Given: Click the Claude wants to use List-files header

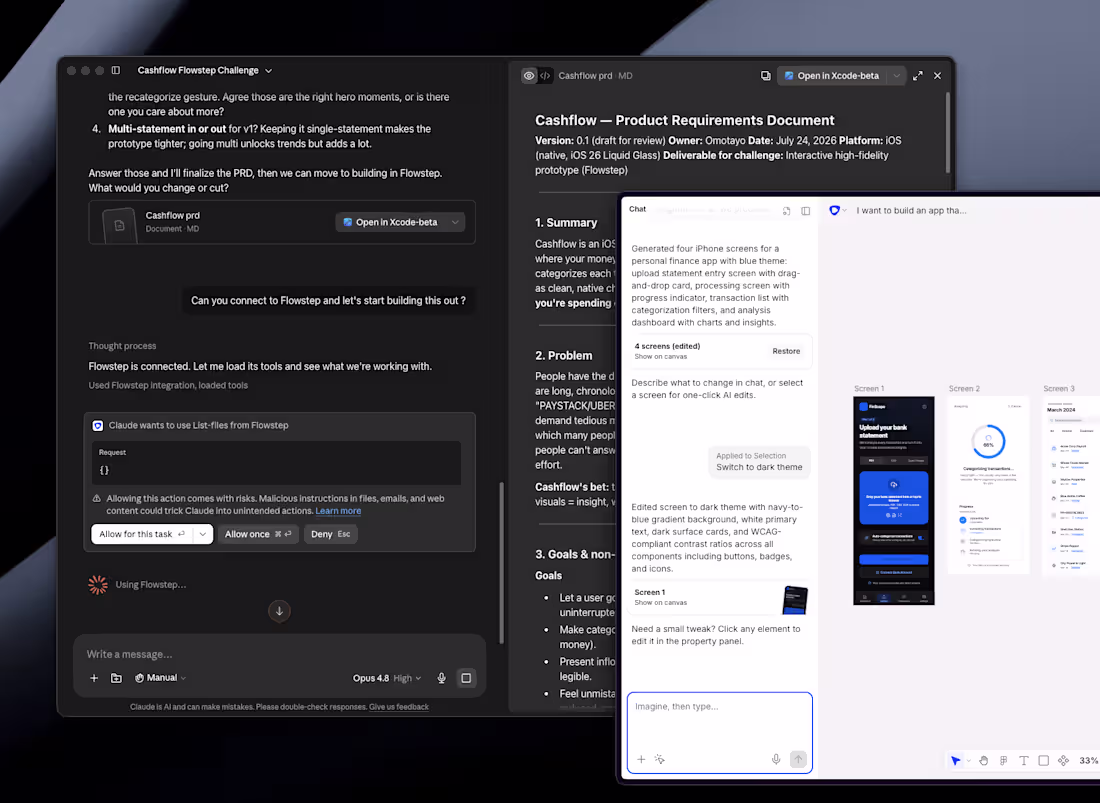Looking at the screenshot, I should tap(199, 425).
